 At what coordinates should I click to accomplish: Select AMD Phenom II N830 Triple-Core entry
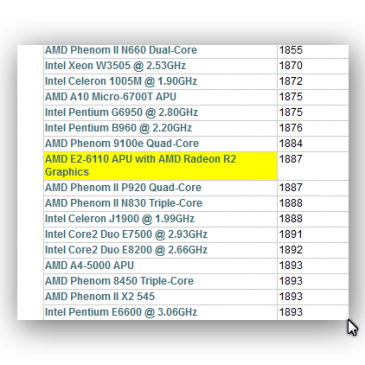pos(123,203)
